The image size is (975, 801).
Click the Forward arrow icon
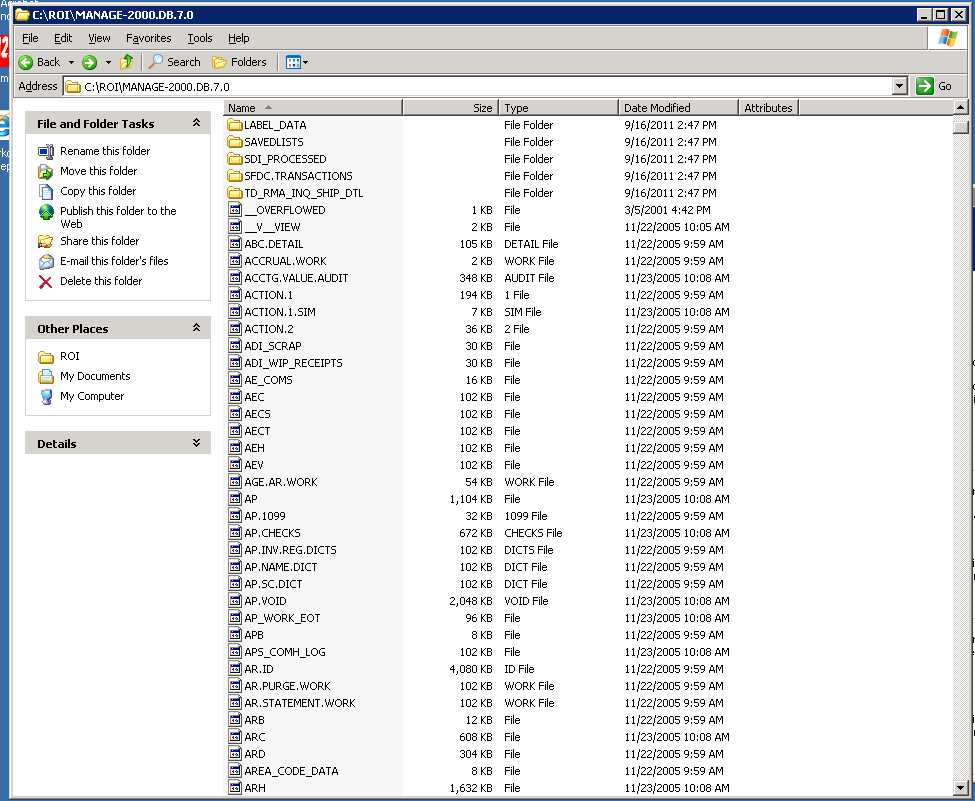coord(90,62)
